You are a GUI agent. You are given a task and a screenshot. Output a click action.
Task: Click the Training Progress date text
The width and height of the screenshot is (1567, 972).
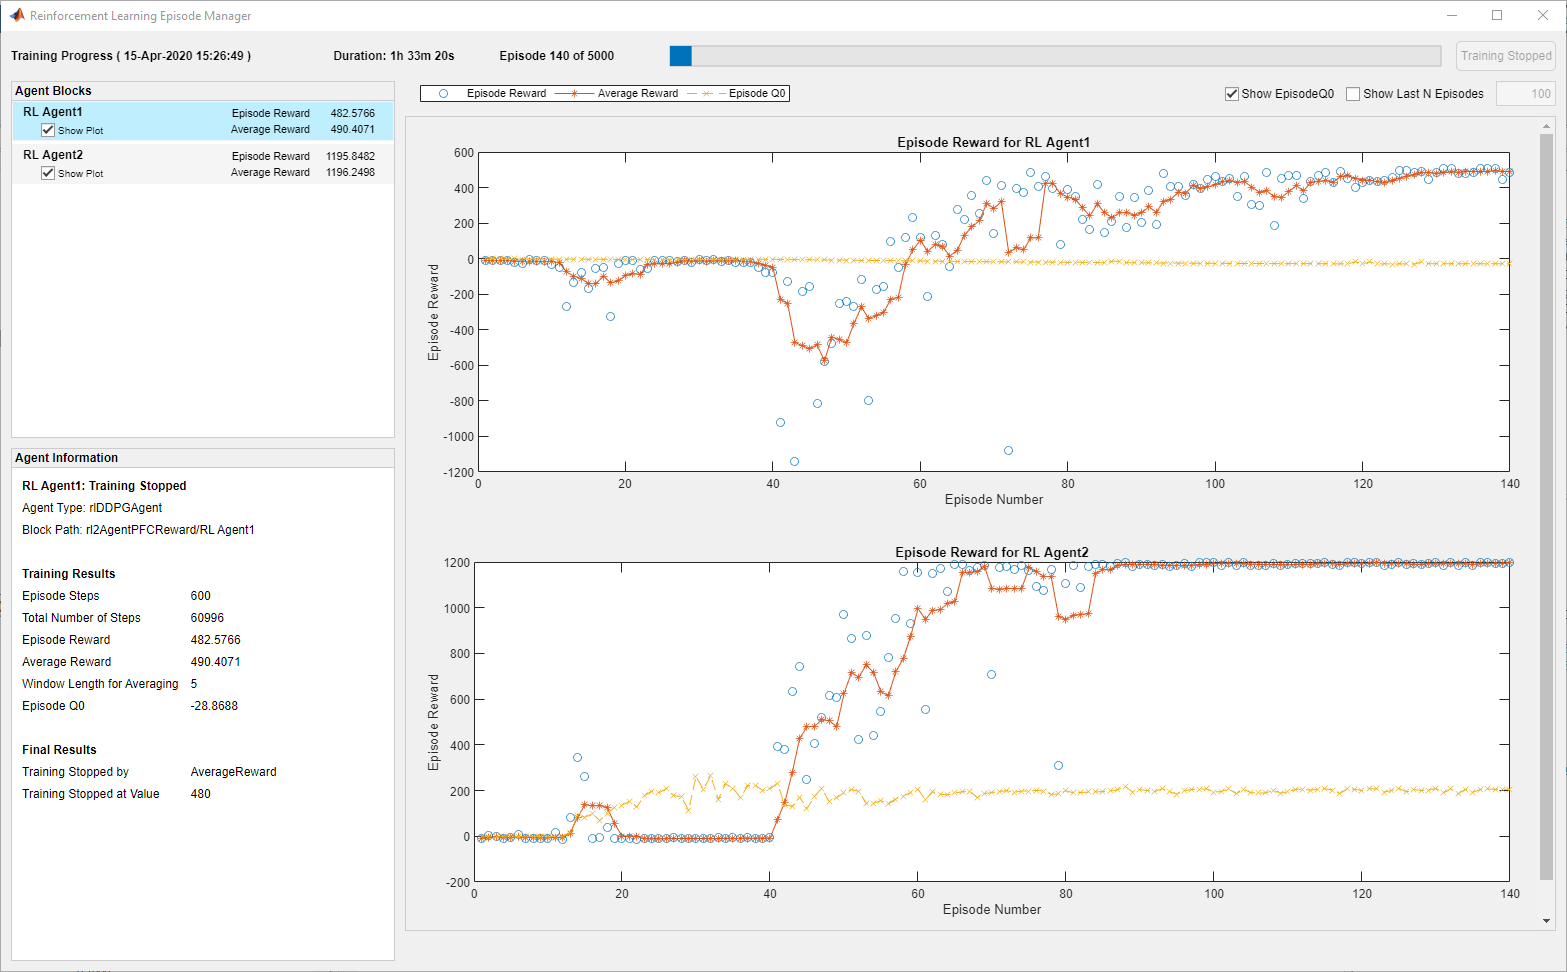click(131, 56)
